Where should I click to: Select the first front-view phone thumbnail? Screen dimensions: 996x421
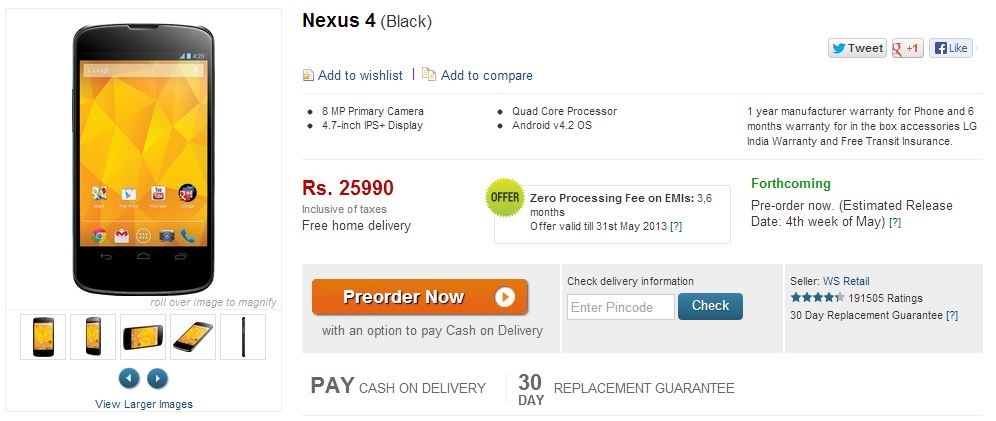[x=43, y=336]
